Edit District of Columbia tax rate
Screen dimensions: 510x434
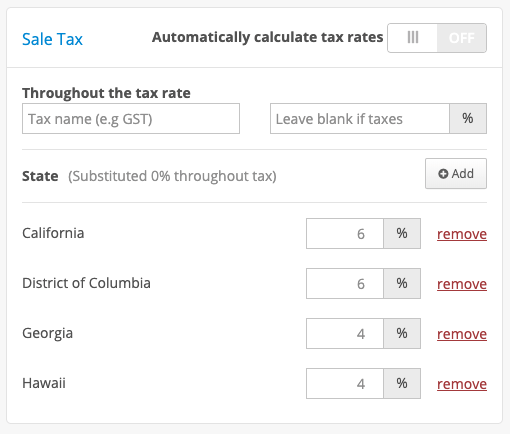click(345, 284)
